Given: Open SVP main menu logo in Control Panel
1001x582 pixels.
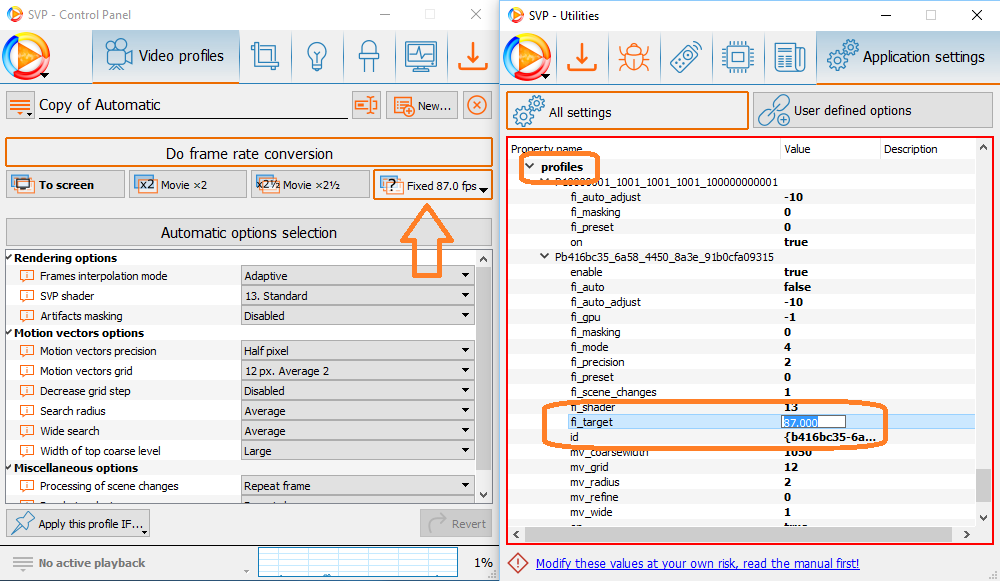Looking at the screenshot, I should 27,57.
